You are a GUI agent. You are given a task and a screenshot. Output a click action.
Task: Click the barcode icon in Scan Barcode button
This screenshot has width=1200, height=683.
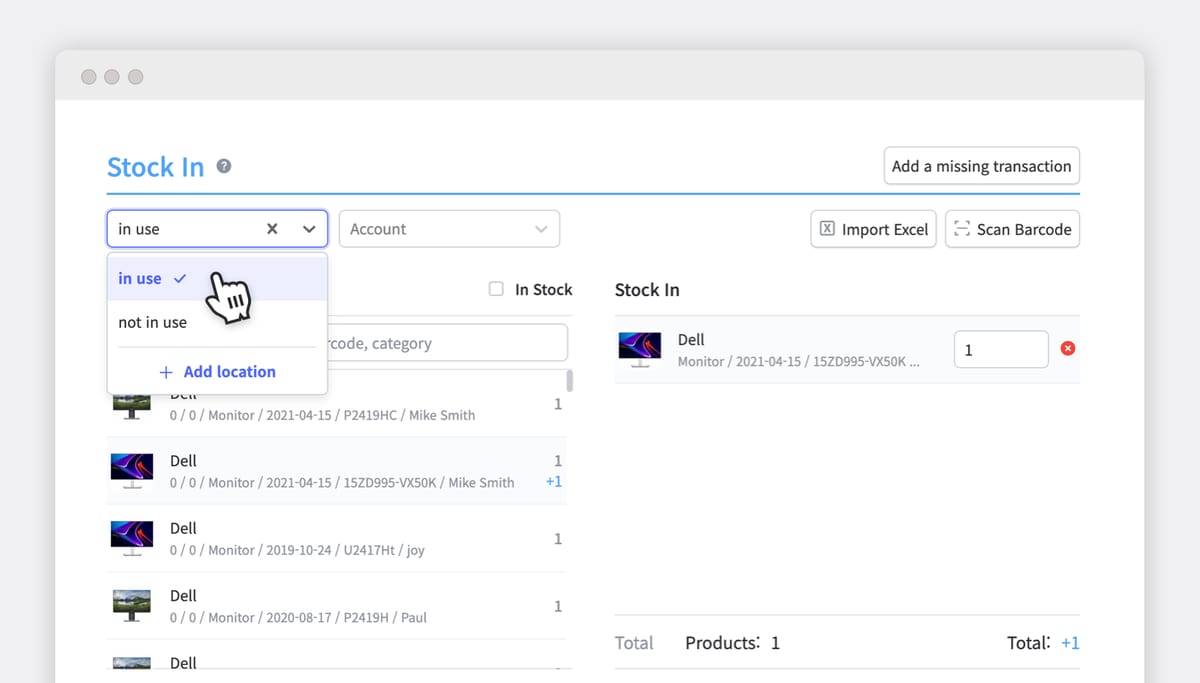coord(965,229)
